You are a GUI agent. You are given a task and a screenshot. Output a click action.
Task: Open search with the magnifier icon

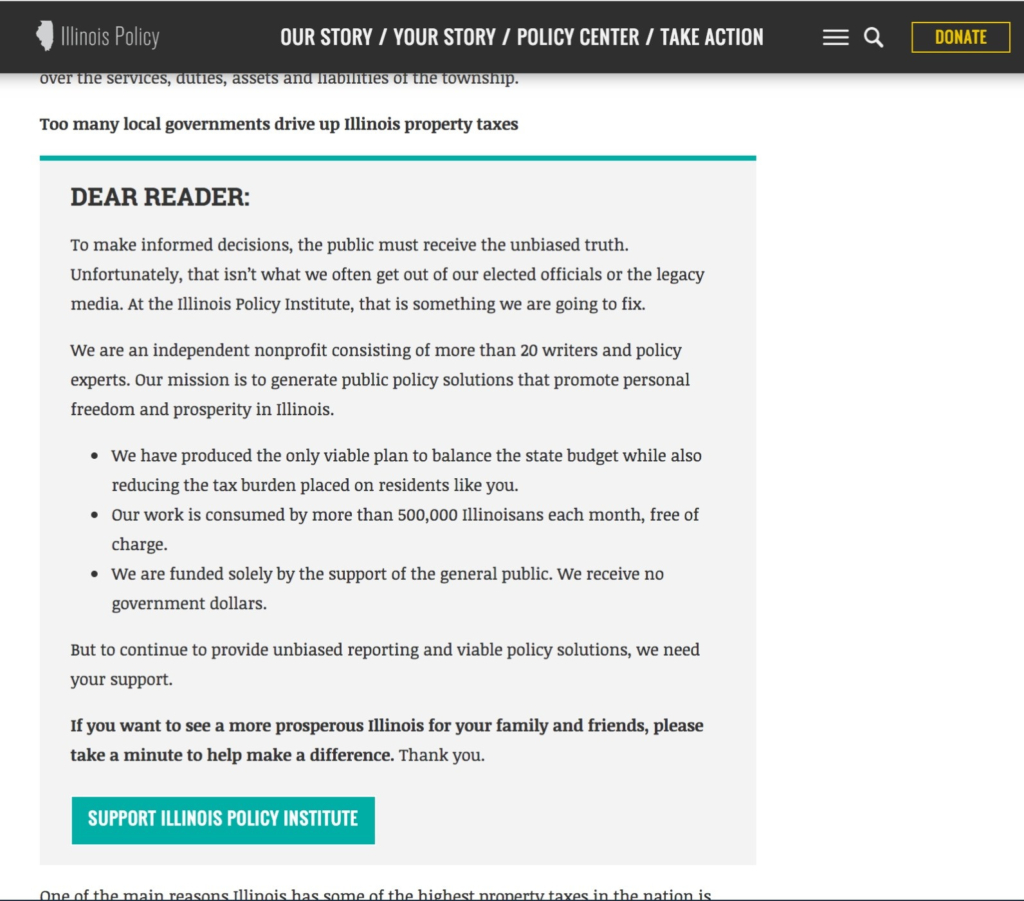click(873, 37)
